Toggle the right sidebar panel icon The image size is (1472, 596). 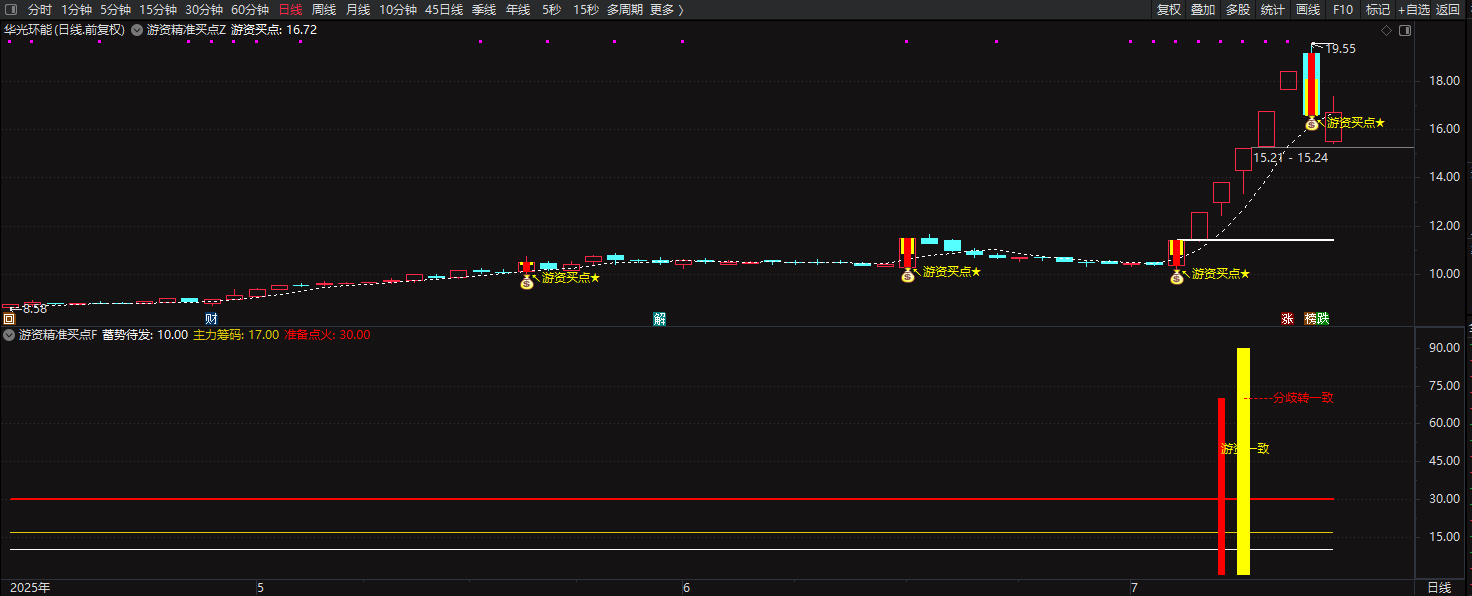(1405, 31)
